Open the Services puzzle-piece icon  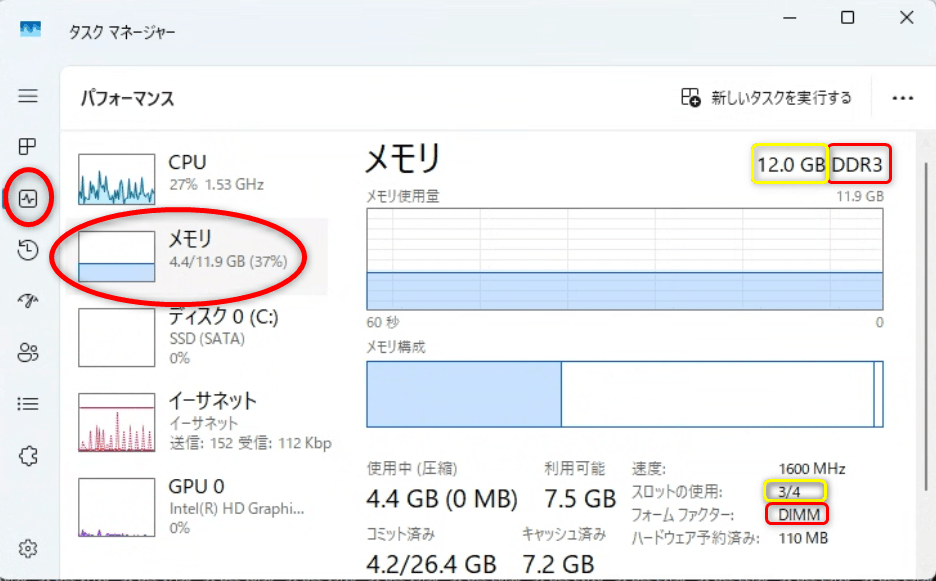pyautogui.click(x=28, y=456)
